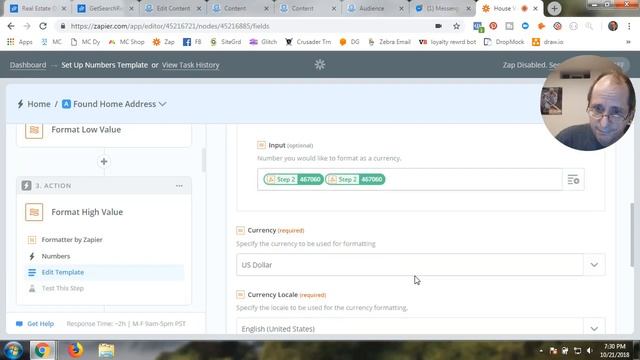Reload the page with the refresh icon
Viewport: 640px width, 360px height.
(x=43, y=26)
